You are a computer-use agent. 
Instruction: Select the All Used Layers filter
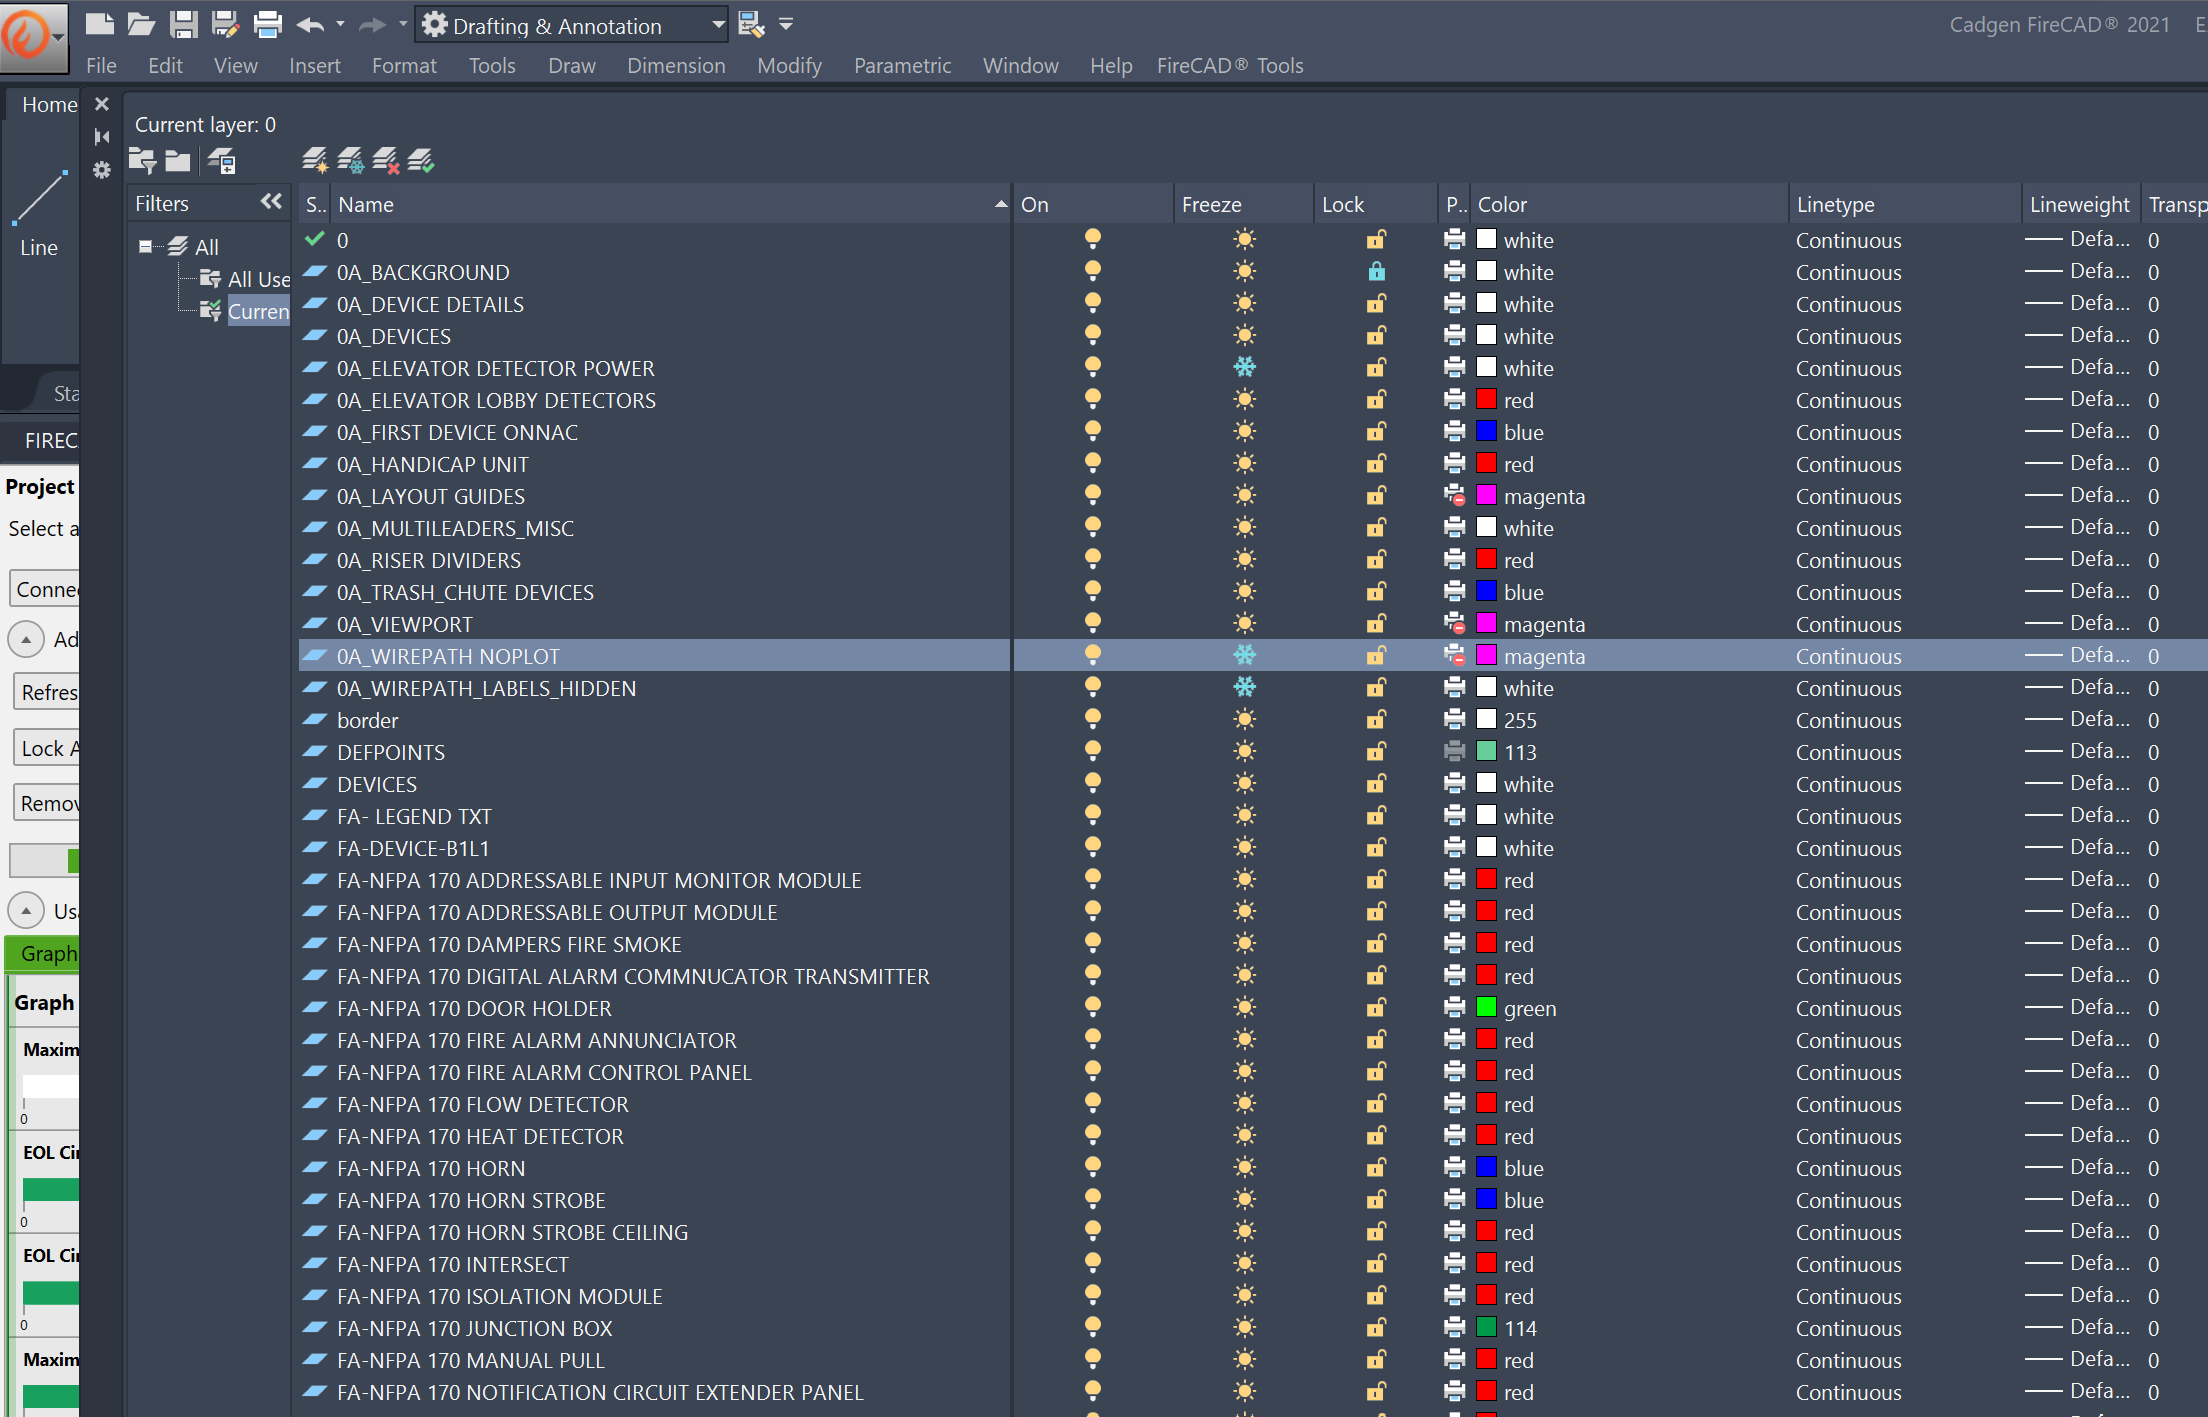click(x=258, y=279)
